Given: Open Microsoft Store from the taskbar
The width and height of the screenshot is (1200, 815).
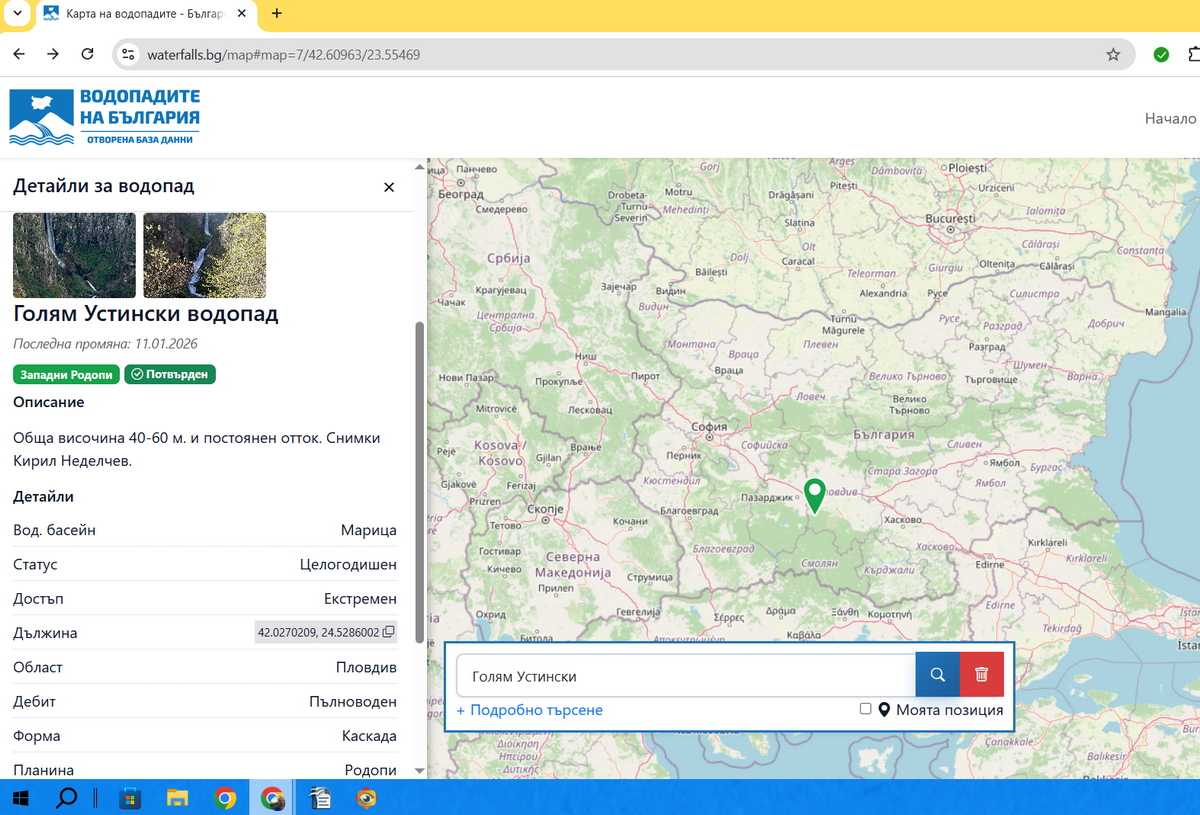Looking at the screenshot, I should [130, 798].
